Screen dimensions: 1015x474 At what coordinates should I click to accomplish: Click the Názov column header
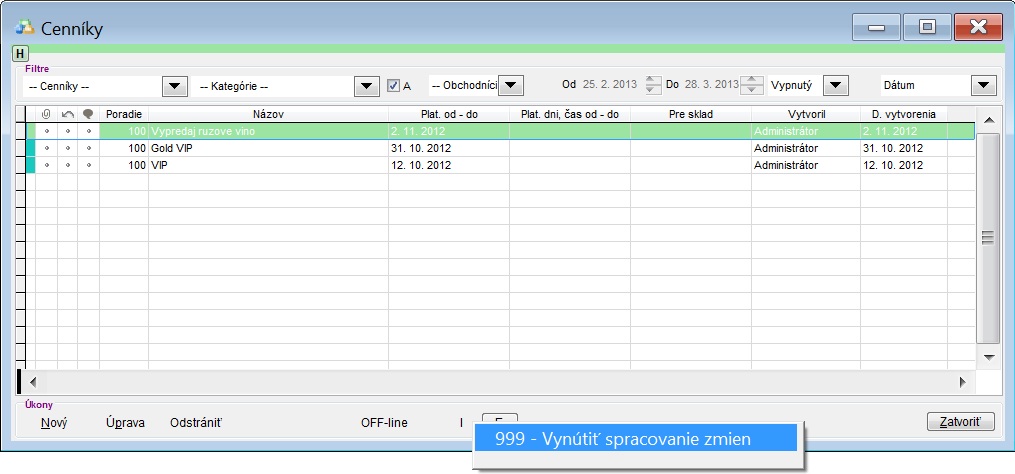coord(268,114)
